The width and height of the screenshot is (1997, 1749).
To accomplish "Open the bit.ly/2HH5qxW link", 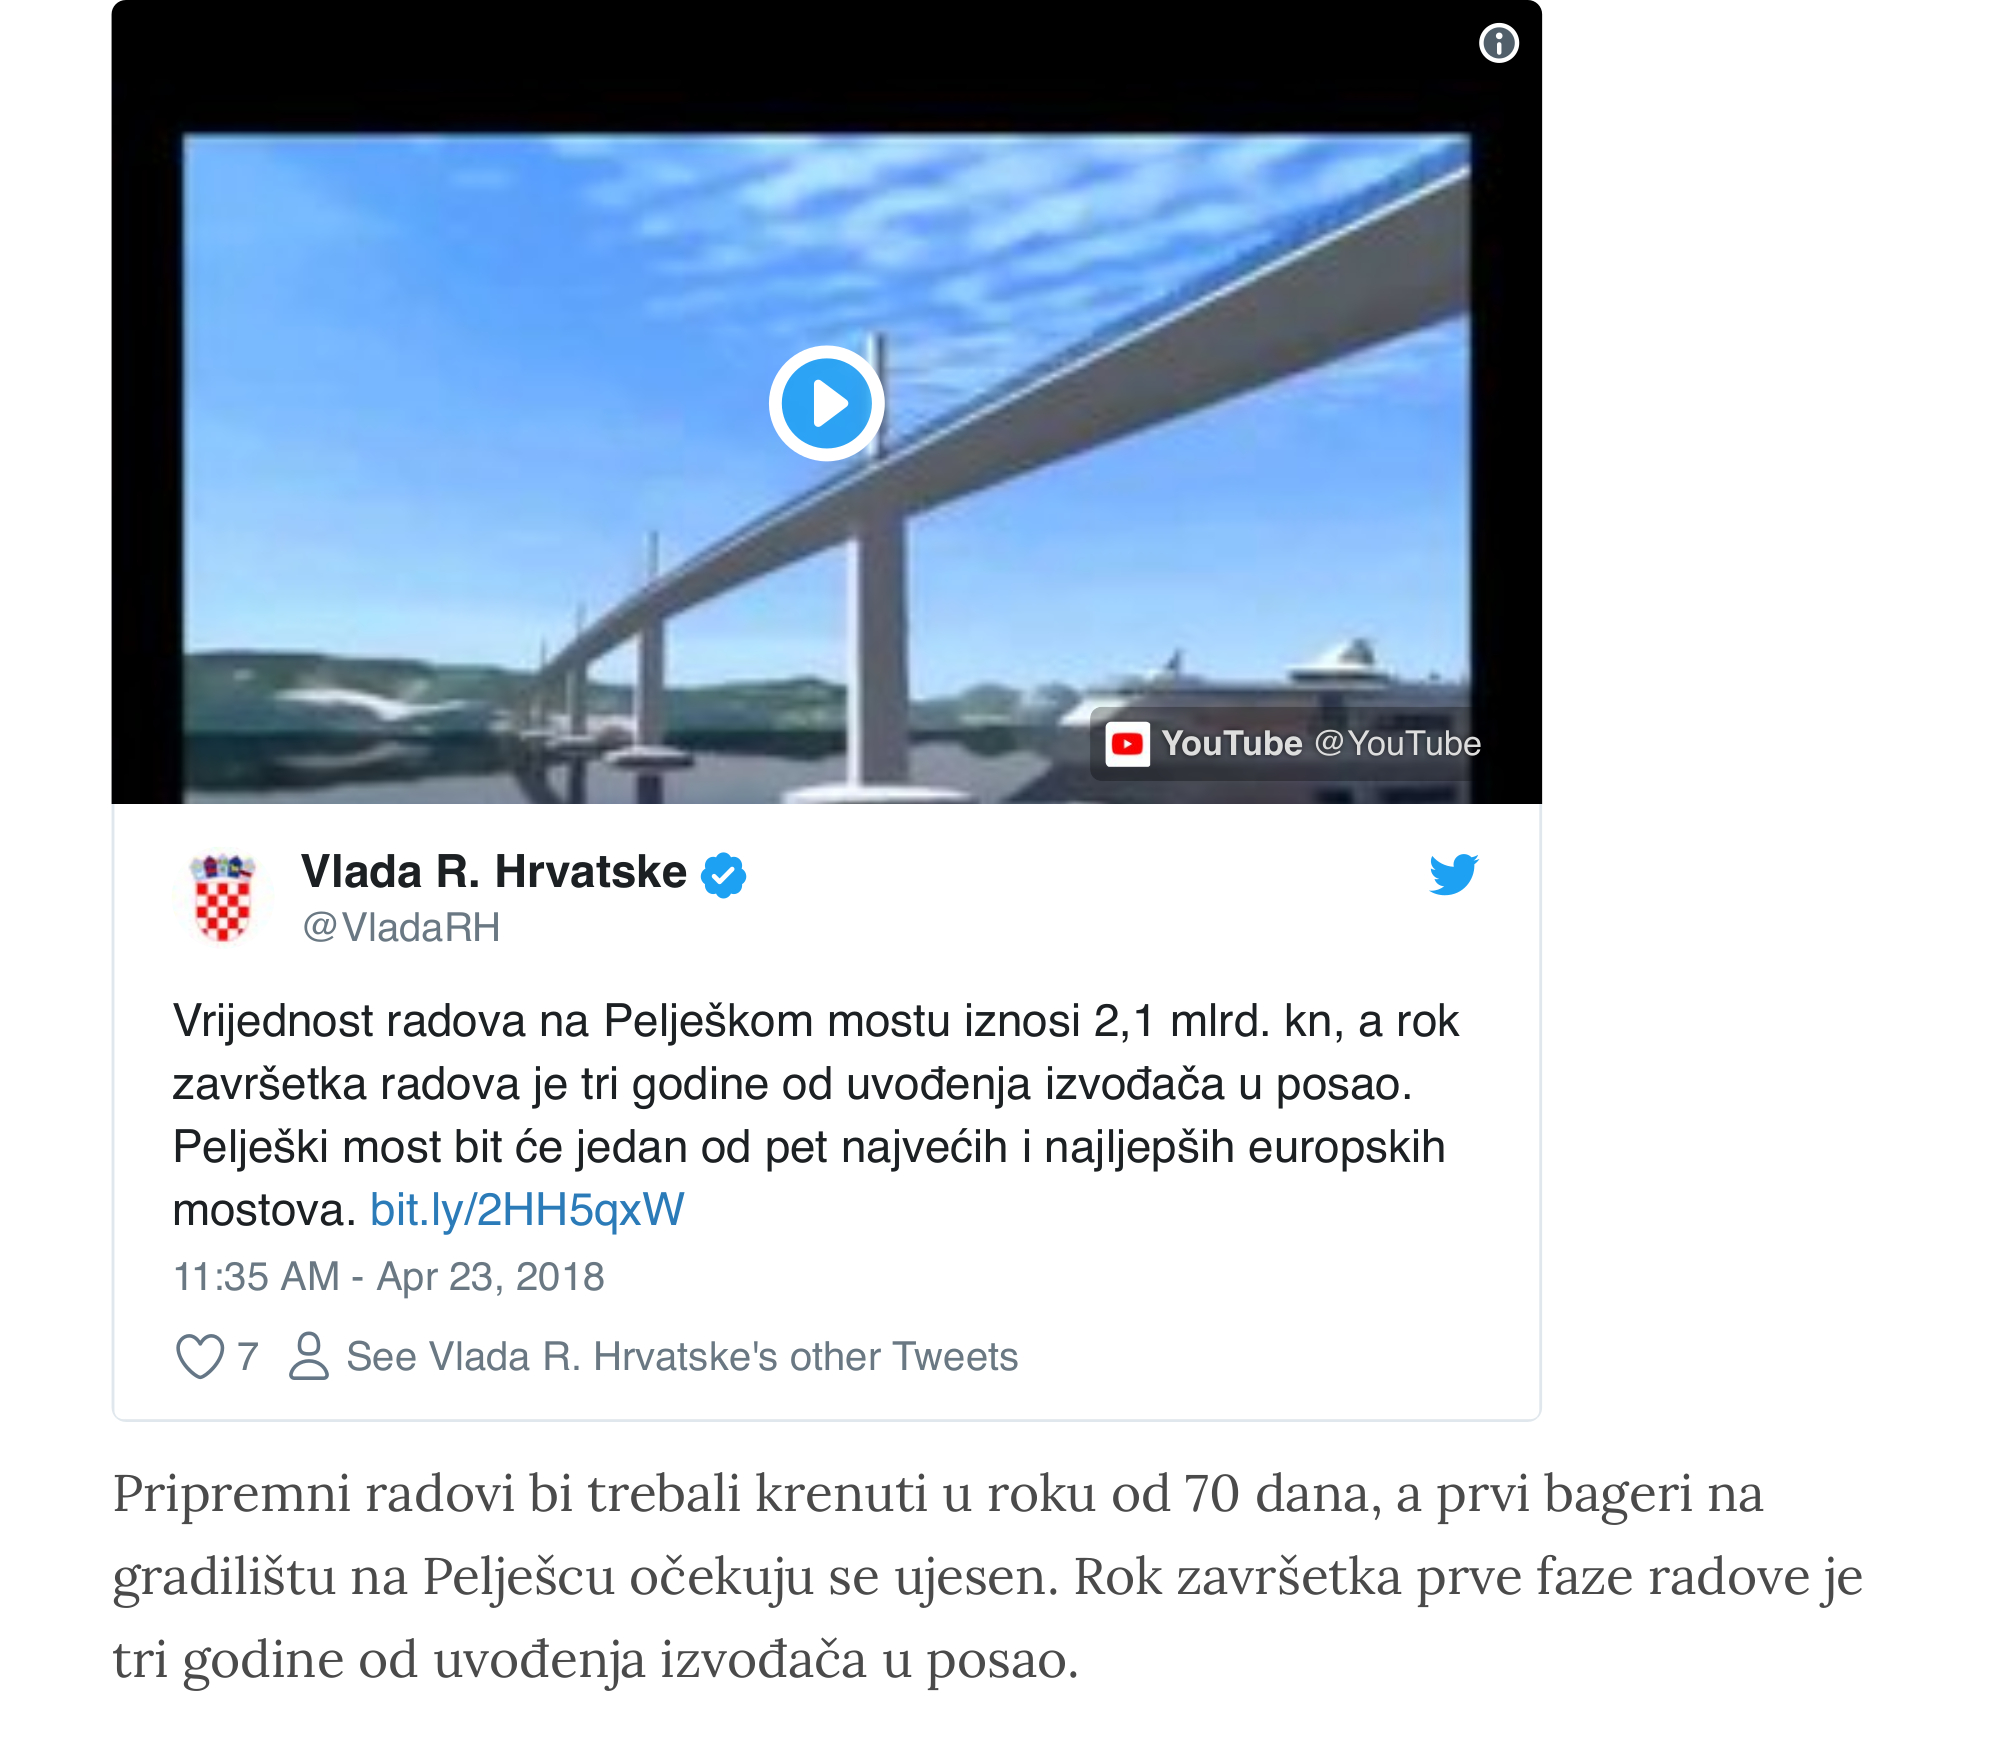I will pyautogui.click(x=527, y=1210).
